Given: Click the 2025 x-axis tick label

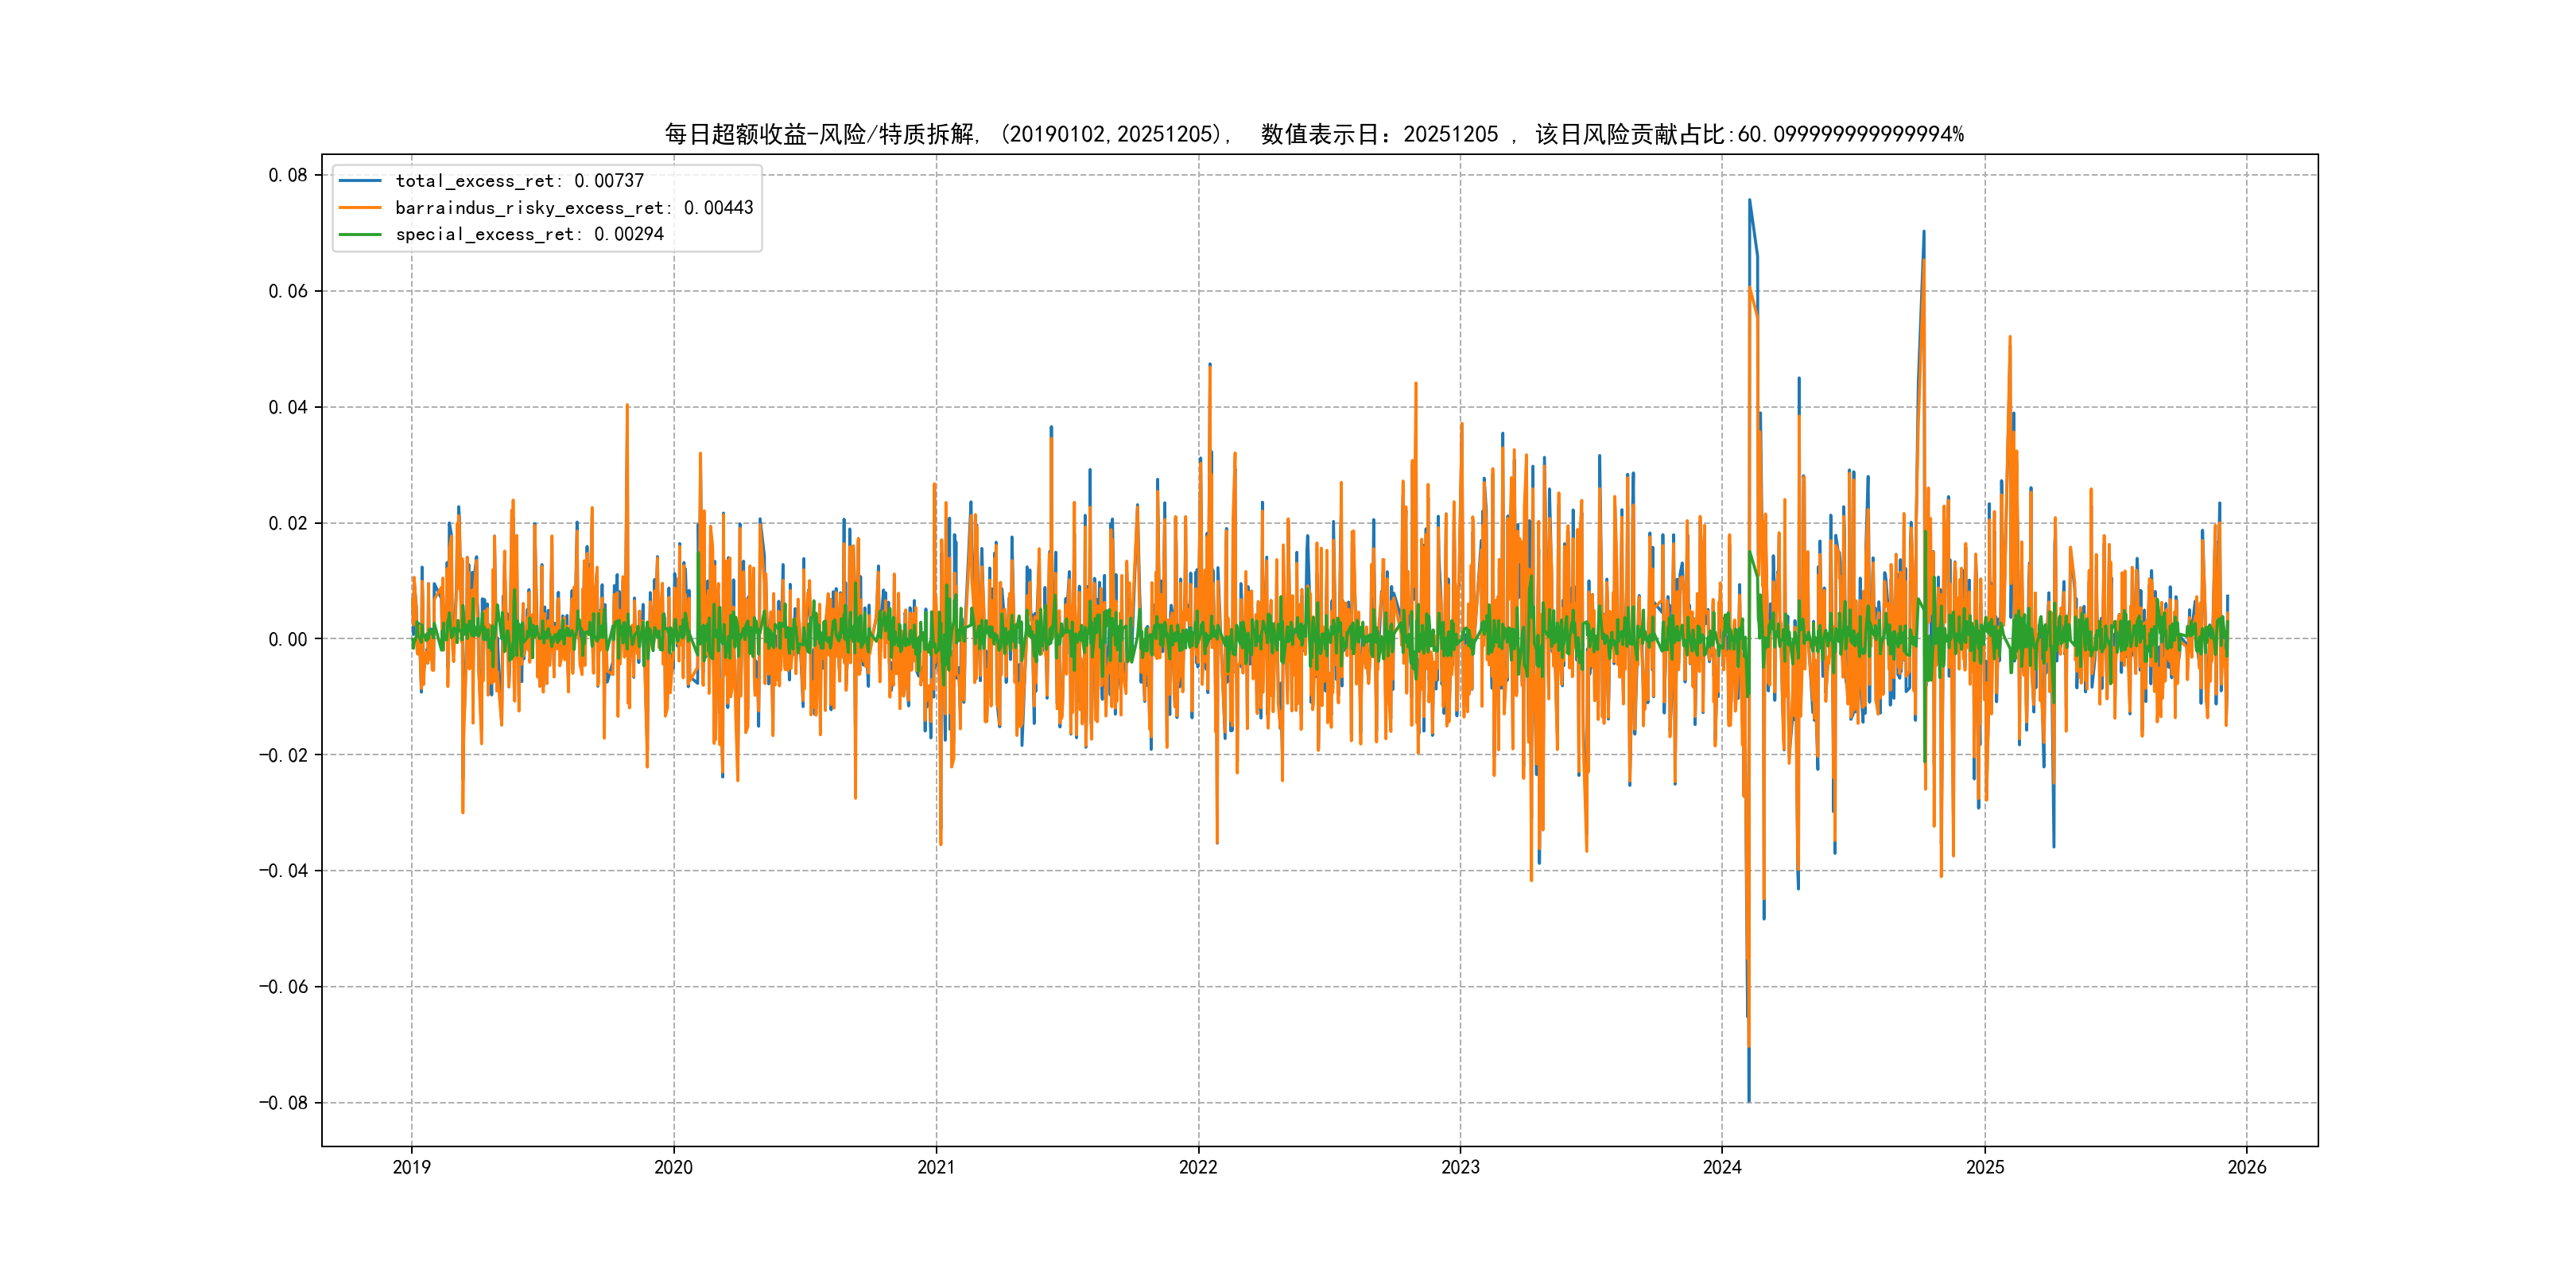Looking at the screenshot, I should click(1985, 1167).
